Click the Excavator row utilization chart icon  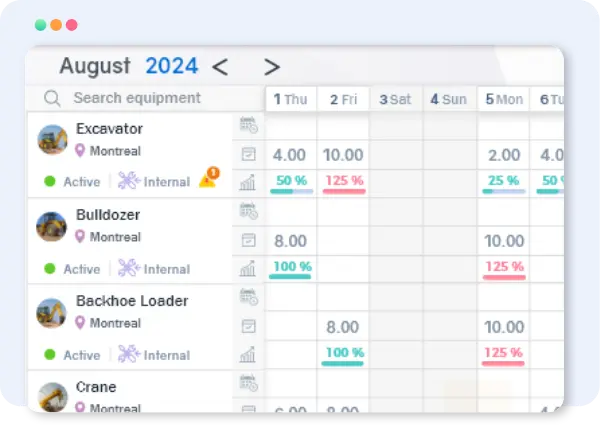tap(248, 182)
